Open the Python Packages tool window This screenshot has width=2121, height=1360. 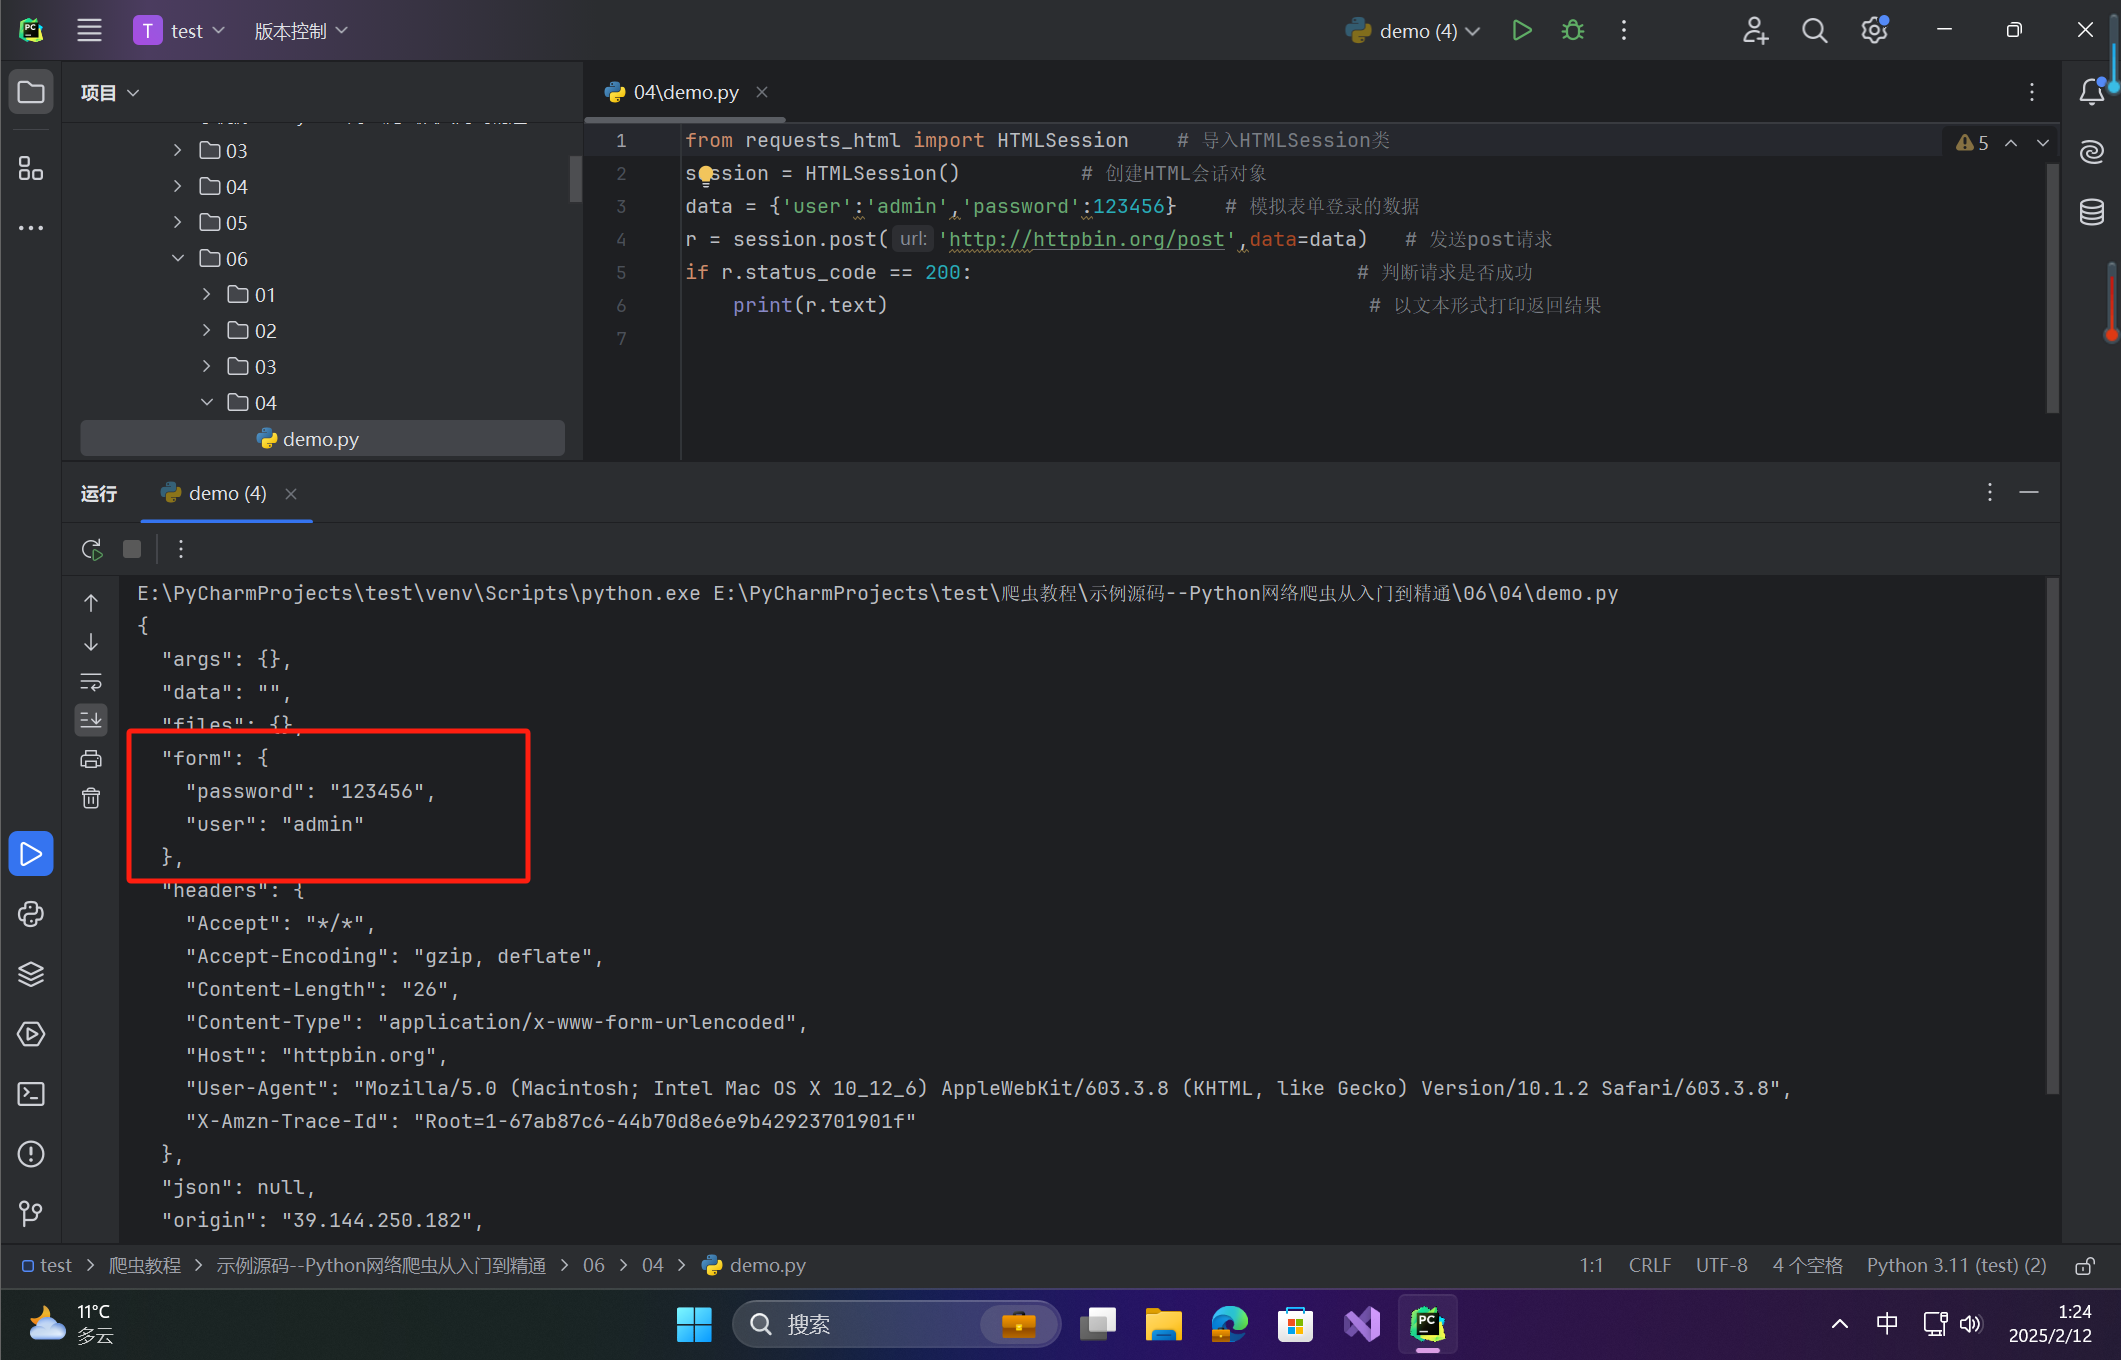pos(31,974)
